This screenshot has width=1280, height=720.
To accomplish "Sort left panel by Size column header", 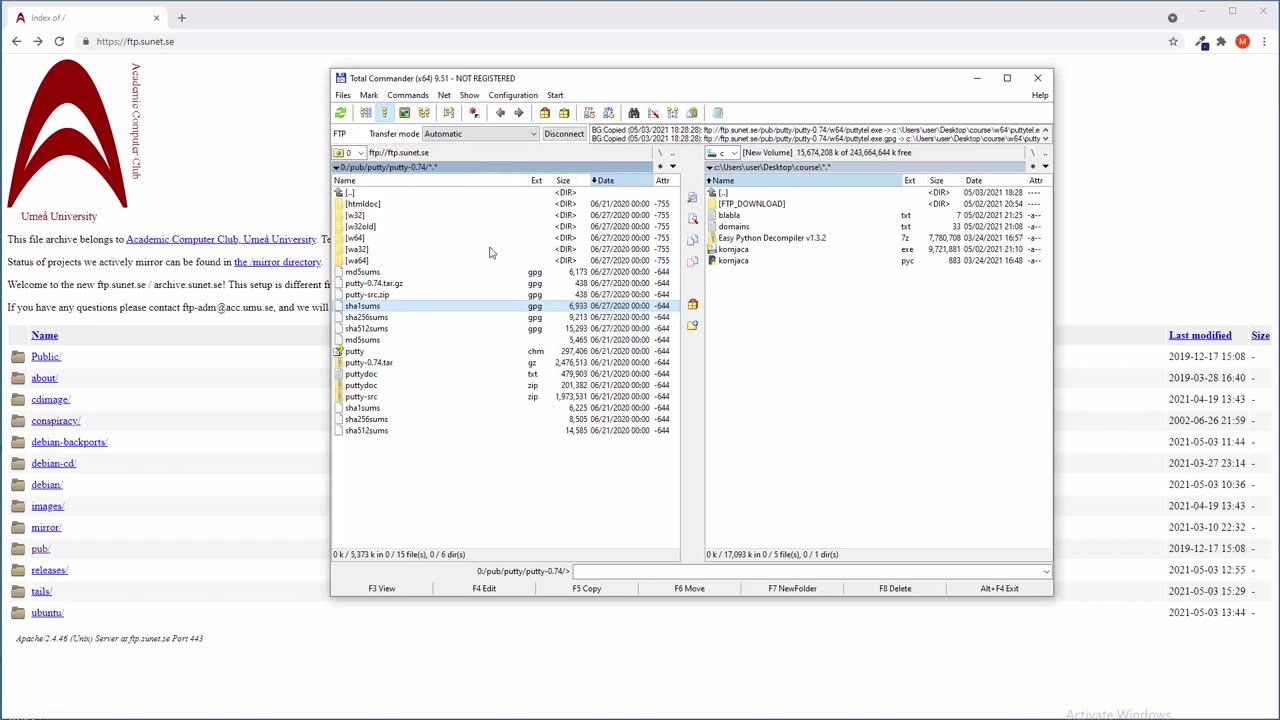I will point(563,181).
